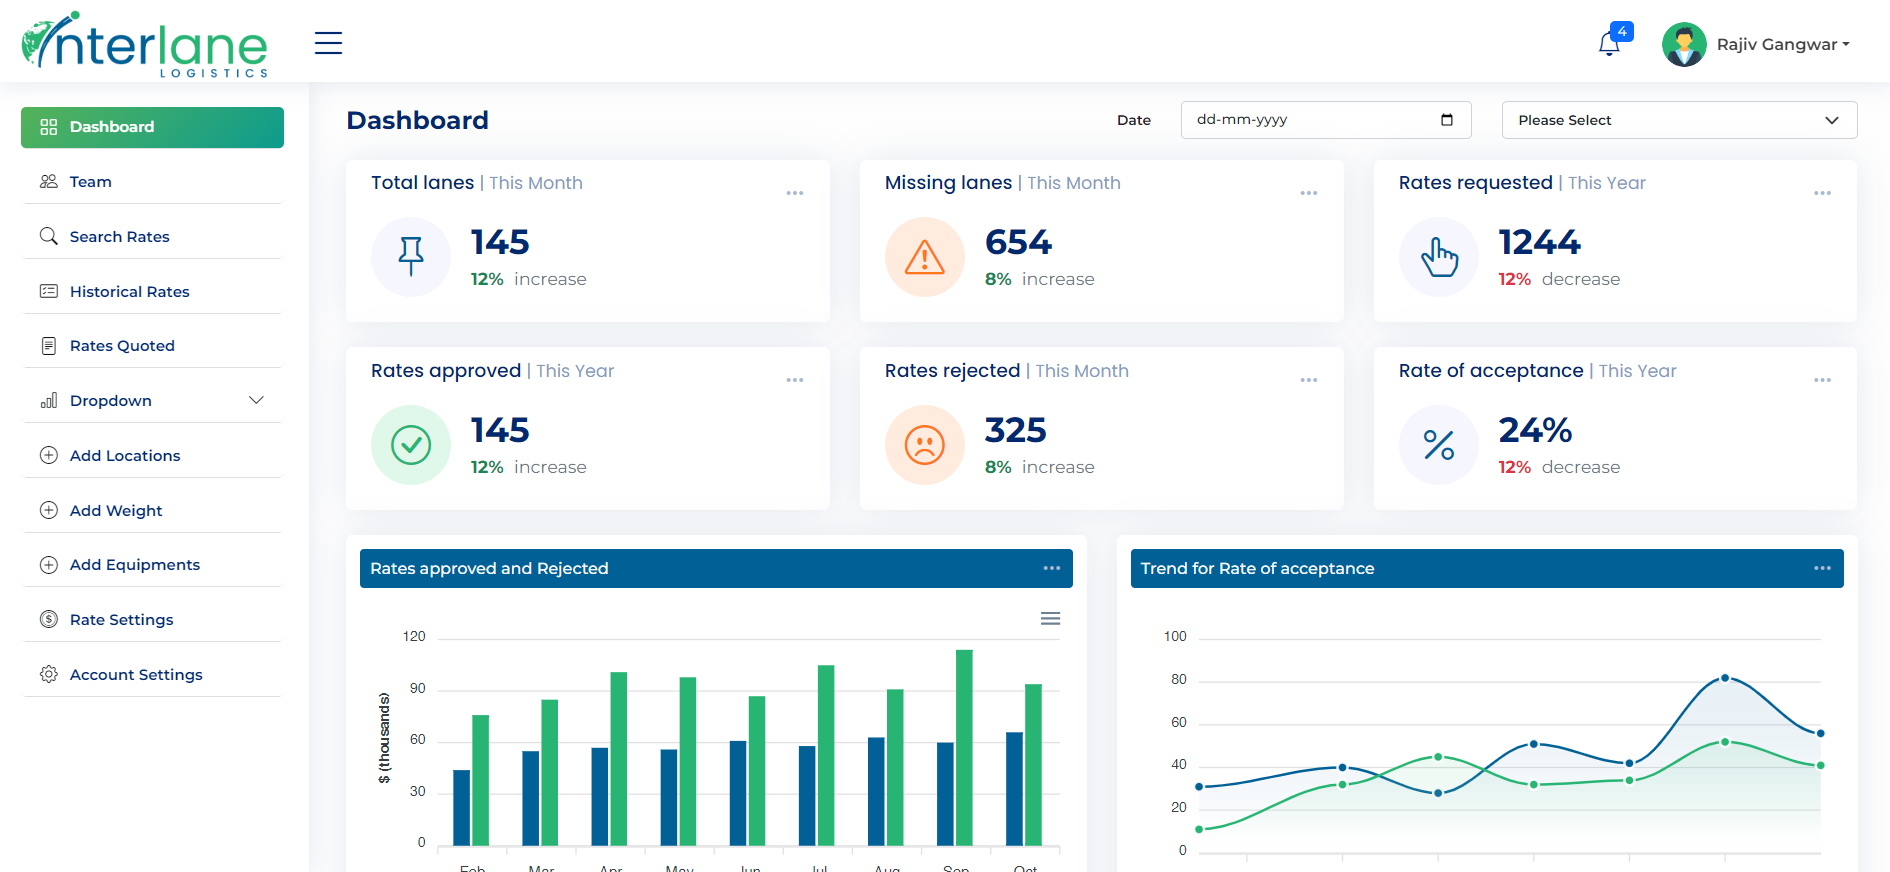Click the plus icon beside Add Equipments
This screenshot has height=872, width=1890.
point(48,565)
